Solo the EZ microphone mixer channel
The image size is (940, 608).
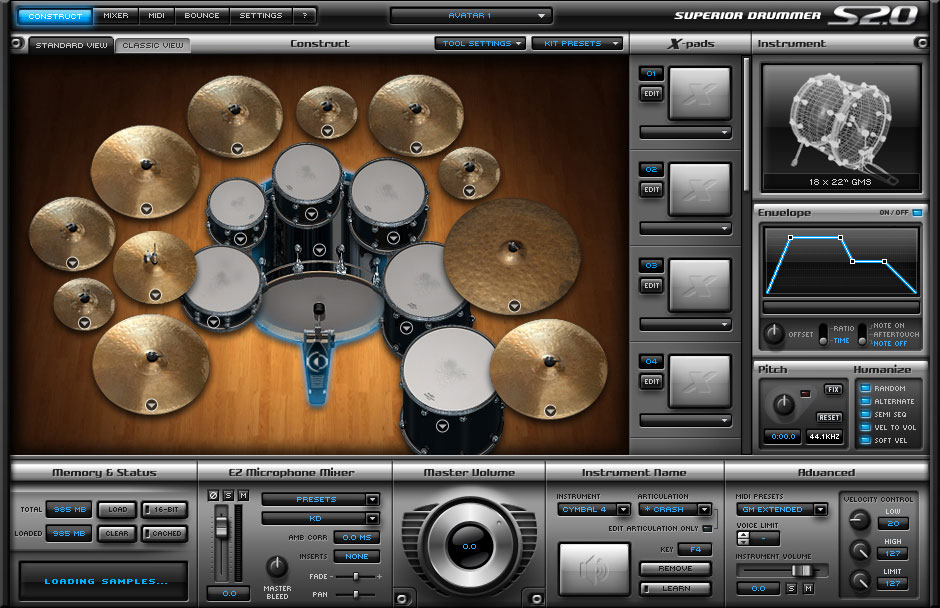(x=227, y=497)
